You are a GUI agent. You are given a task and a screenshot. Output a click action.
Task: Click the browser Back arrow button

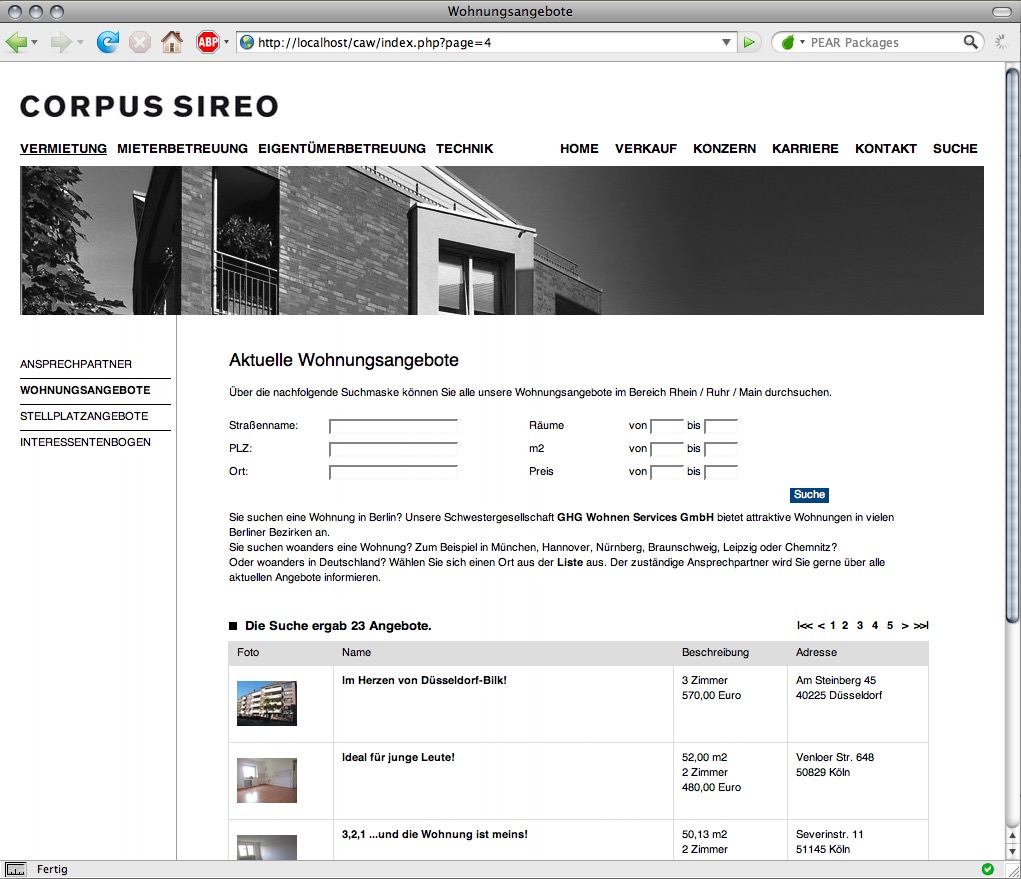tap(16, 42)
